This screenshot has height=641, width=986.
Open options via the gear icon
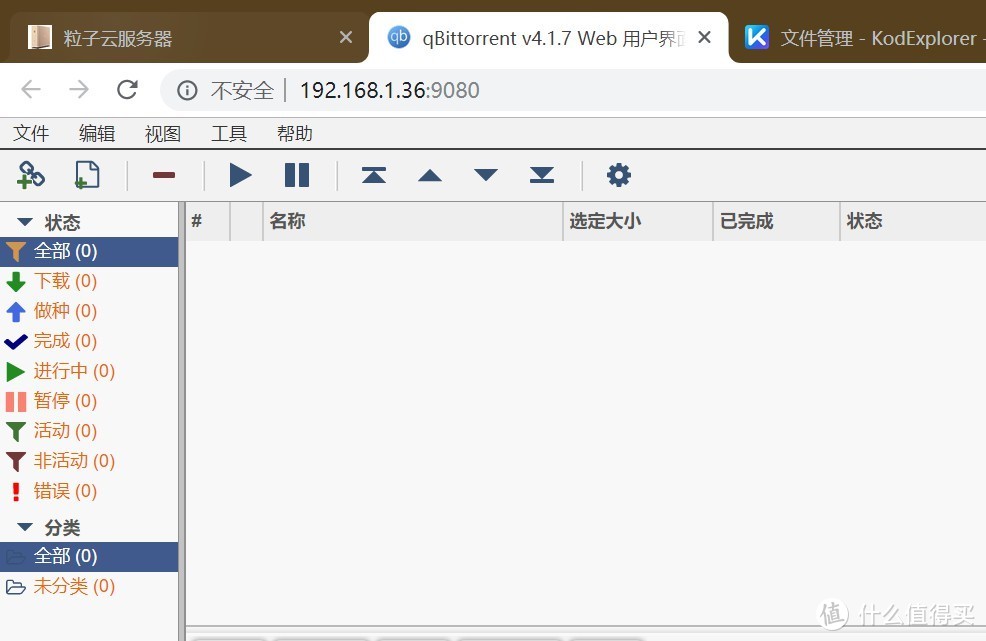(619, 175)
